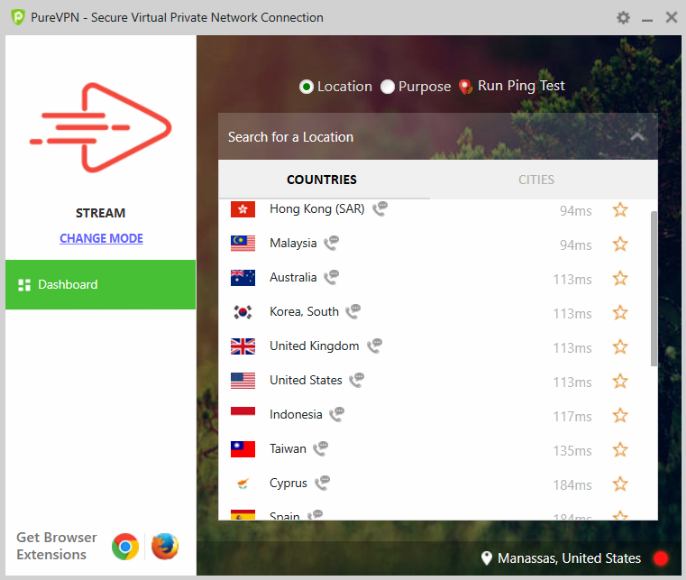Click the red connection status dot
Screen dimensions: 686x580
[x=660, y=558]
